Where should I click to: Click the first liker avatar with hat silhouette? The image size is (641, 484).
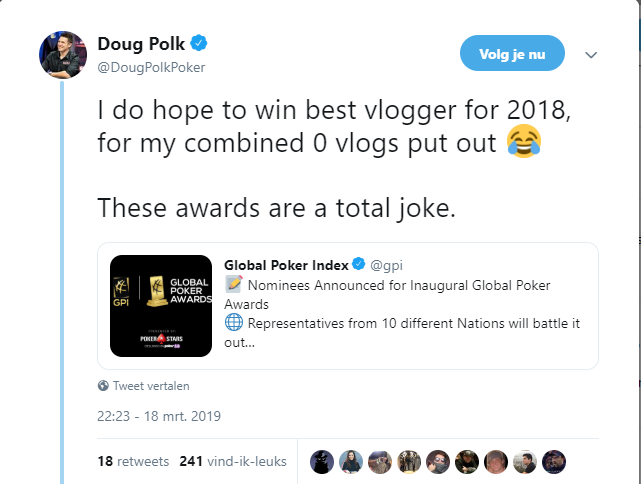(322, 462)
